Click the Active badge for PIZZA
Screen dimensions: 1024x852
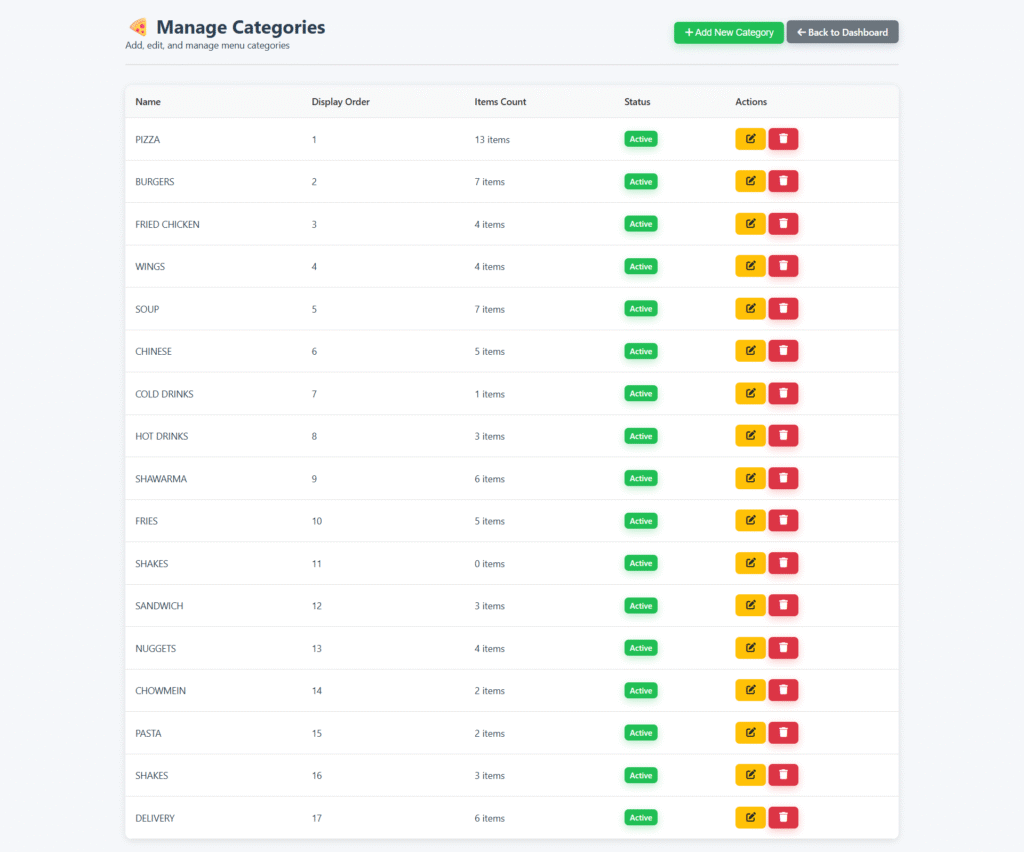[641, 139]
